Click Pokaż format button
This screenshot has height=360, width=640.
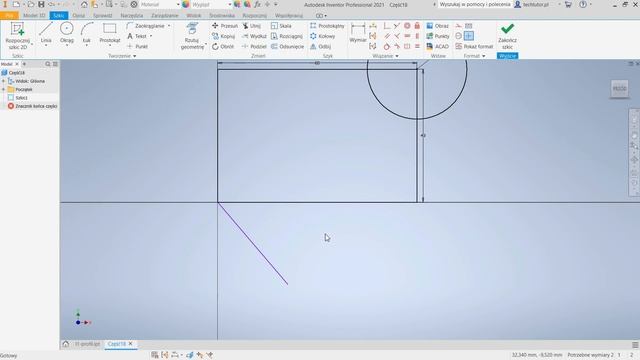[x=474, y=47]
